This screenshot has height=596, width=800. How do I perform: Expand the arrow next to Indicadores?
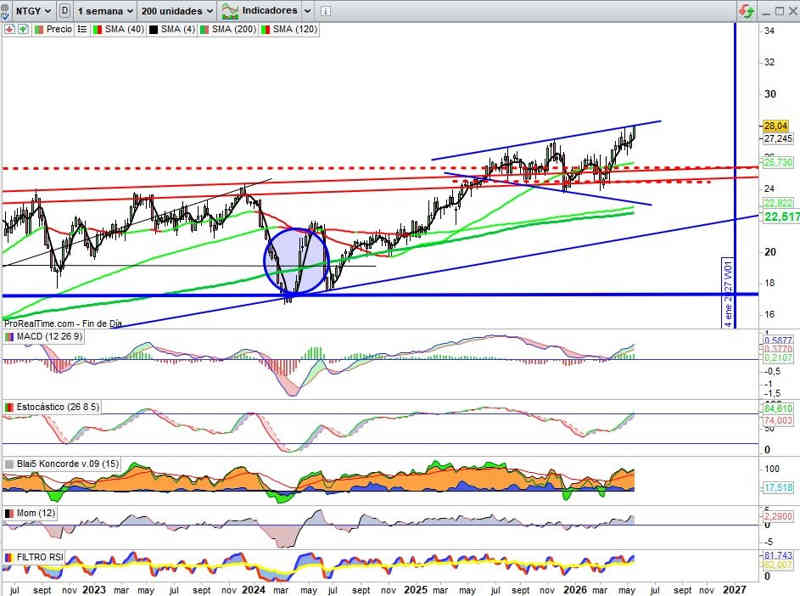point(308,11)
